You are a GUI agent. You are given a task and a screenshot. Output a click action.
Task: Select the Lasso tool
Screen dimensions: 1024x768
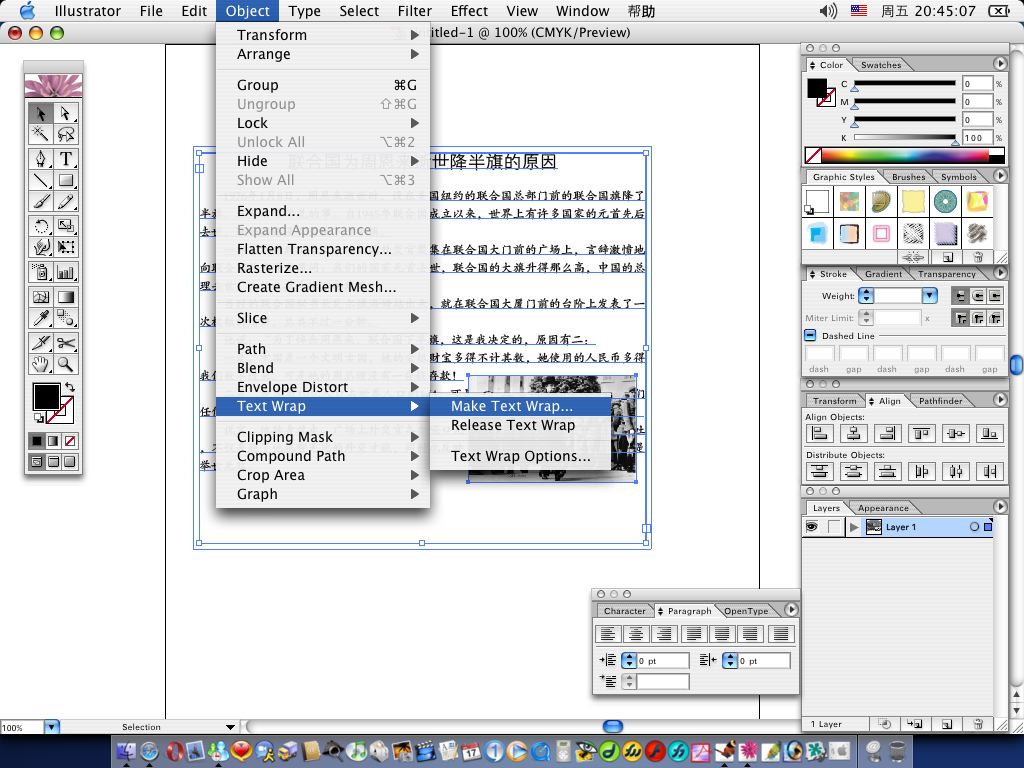coord(65,134)
